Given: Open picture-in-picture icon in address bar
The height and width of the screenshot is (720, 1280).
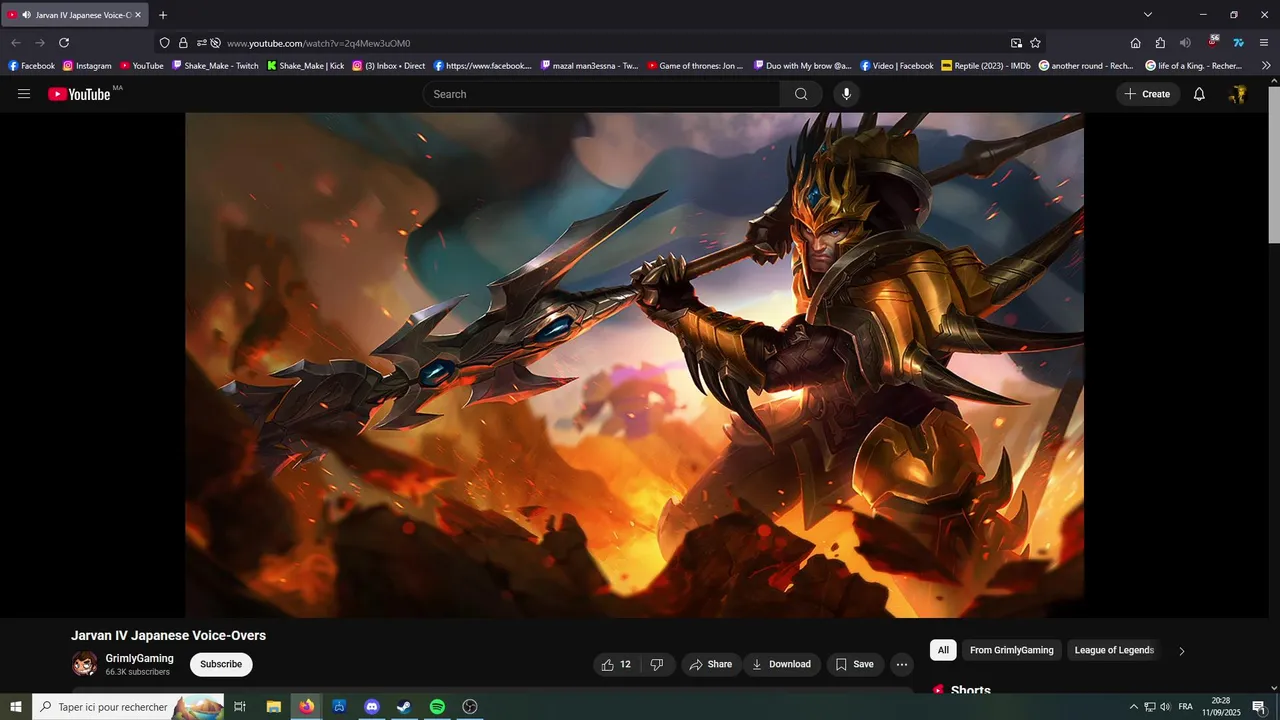Looking at the screenshot, I should click(x=1016, y=43).
